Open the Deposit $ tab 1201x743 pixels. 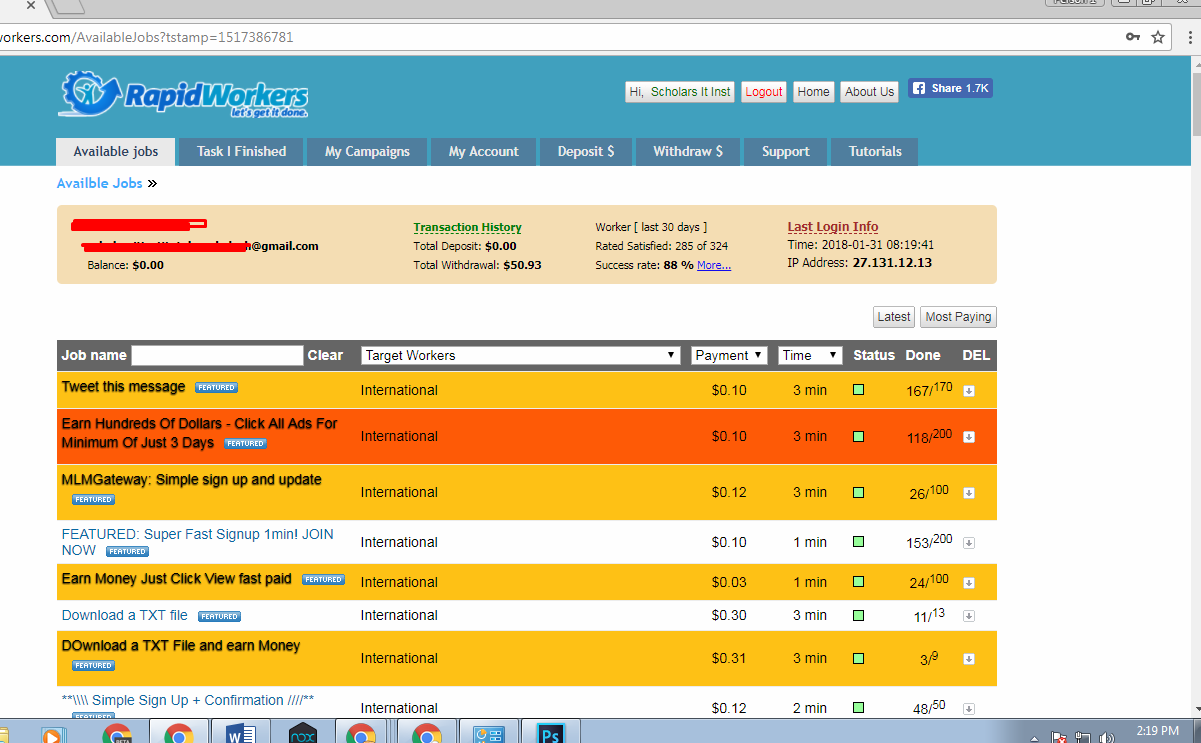click(x=586, y=152)
